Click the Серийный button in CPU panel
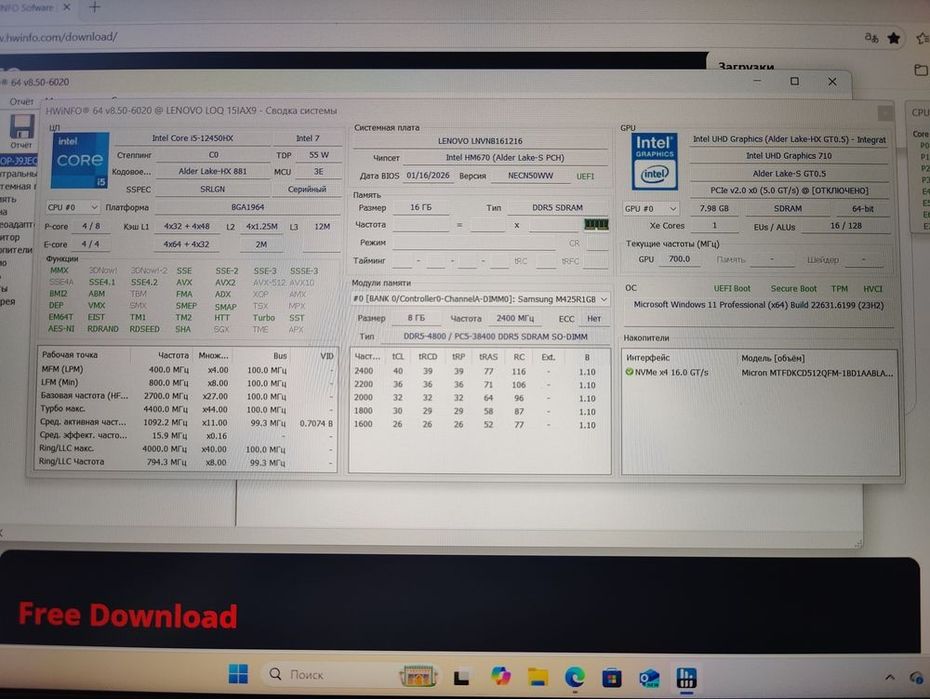930x699 pixels. 307,189
